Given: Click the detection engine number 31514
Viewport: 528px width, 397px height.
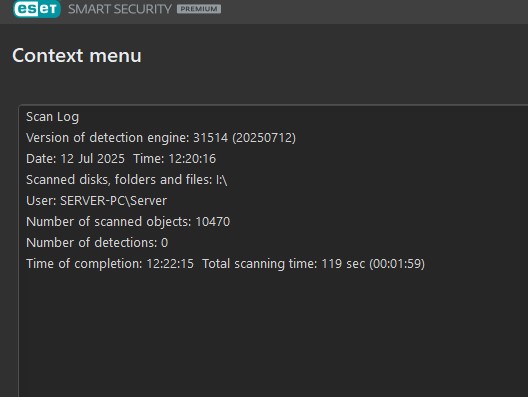Looking at the screenshot, I should pos(210,138).
